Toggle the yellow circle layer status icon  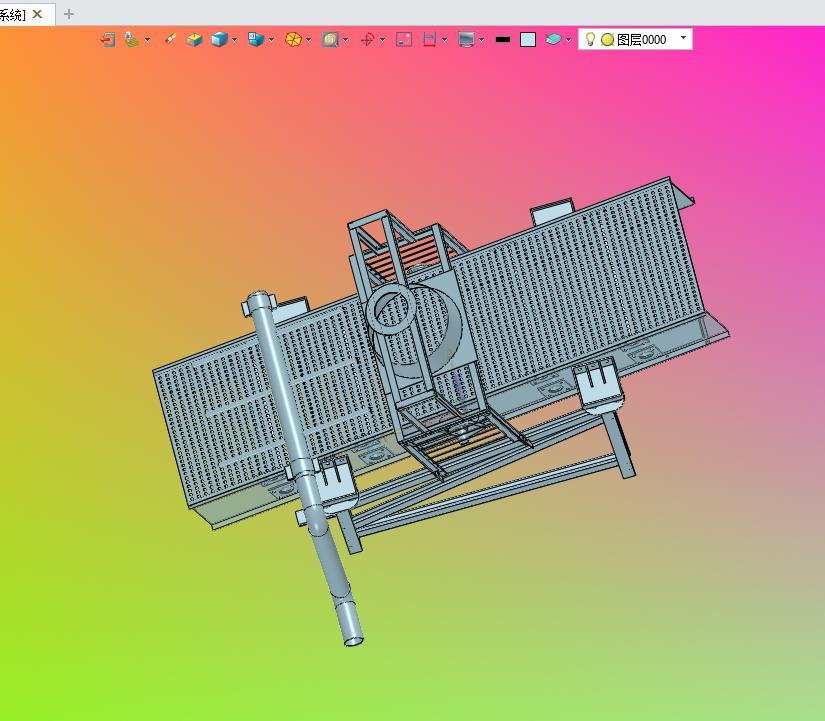607,39
